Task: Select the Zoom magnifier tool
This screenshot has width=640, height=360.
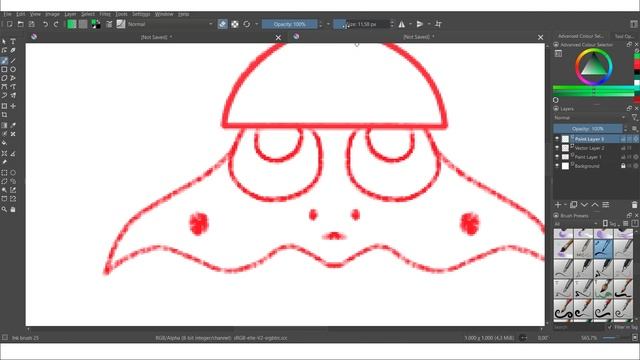Action: [x=4, y=209]
